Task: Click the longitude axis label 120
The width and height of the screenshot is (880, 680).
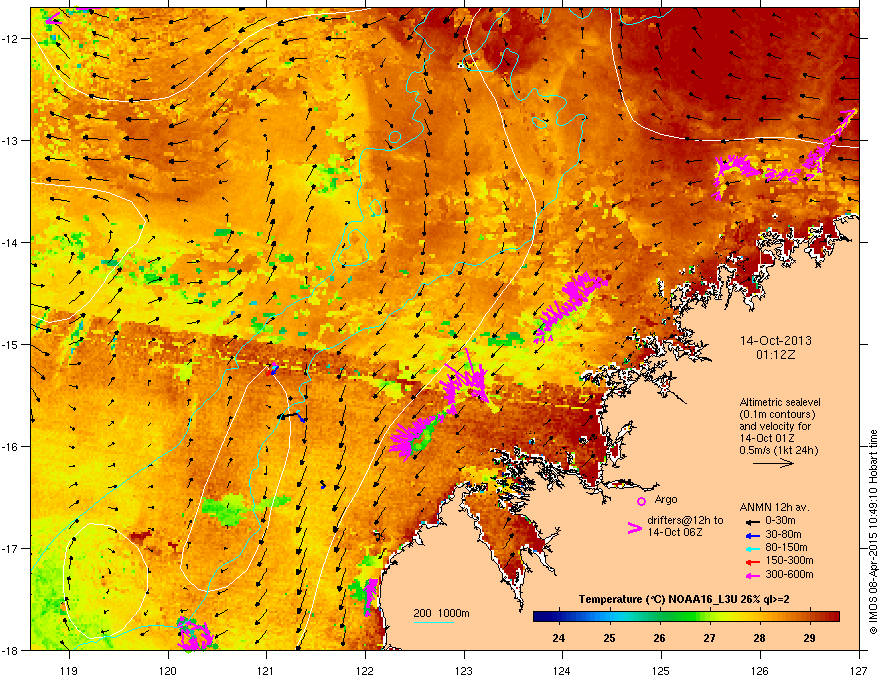Action: tap(168, 670)
